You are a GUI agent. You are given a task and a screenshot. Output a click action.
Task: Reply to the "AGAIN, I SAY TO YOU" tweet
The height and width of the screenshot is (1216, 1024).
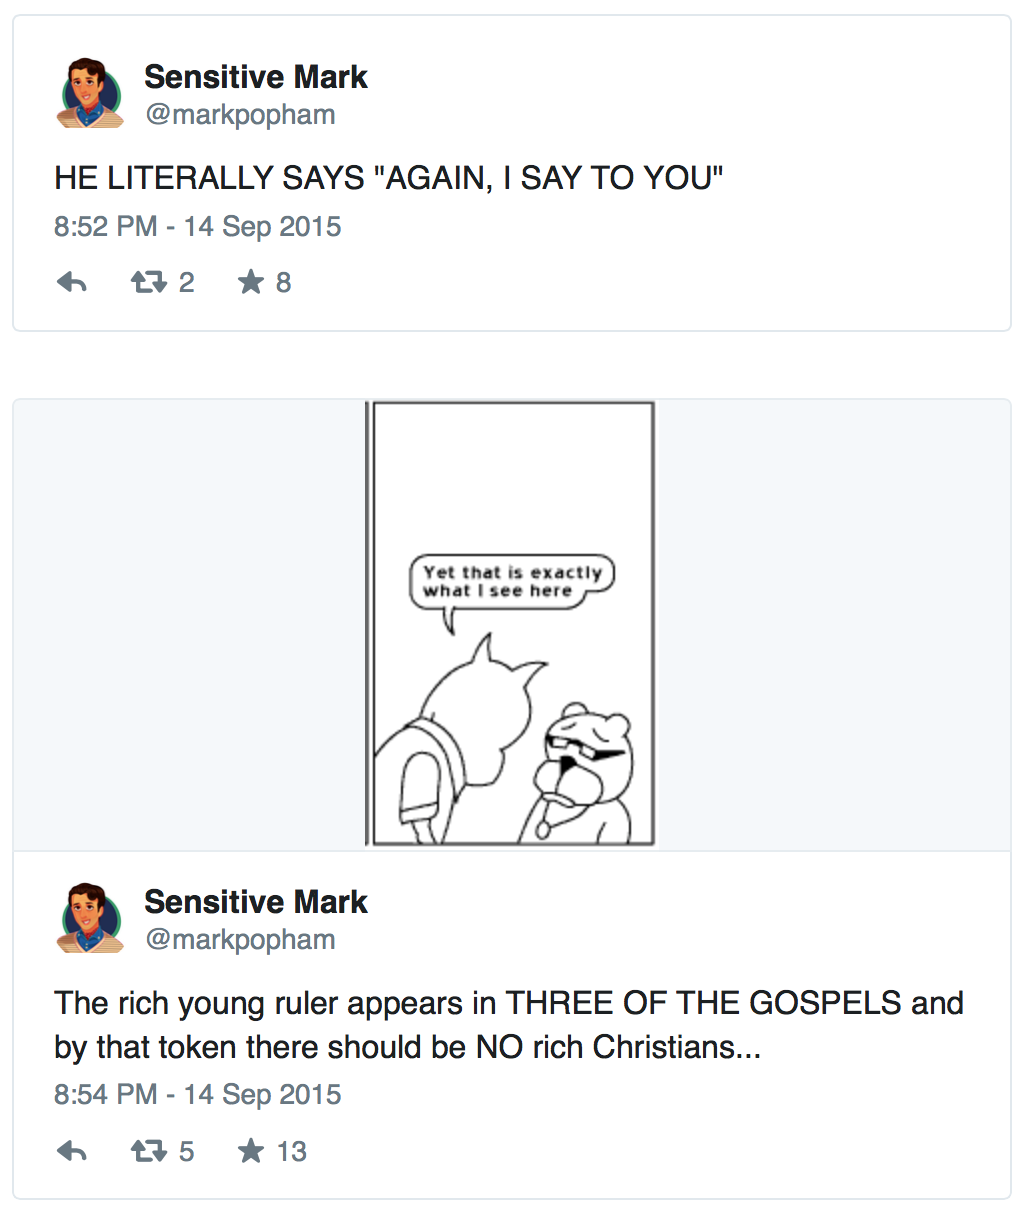72,283
